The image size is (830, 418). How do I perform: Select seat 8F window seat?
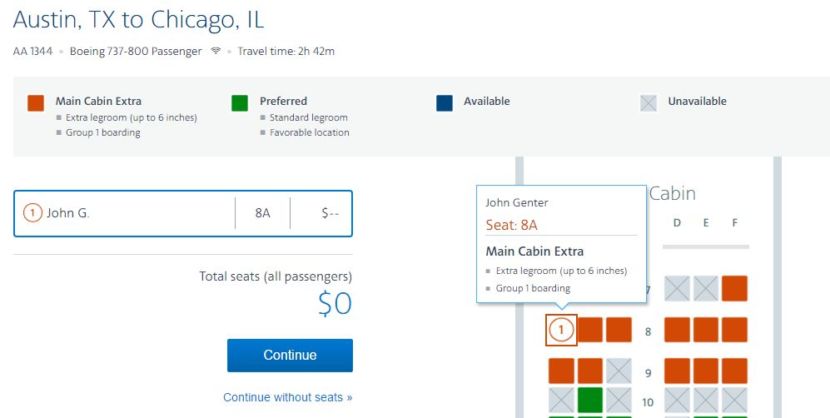734,330
